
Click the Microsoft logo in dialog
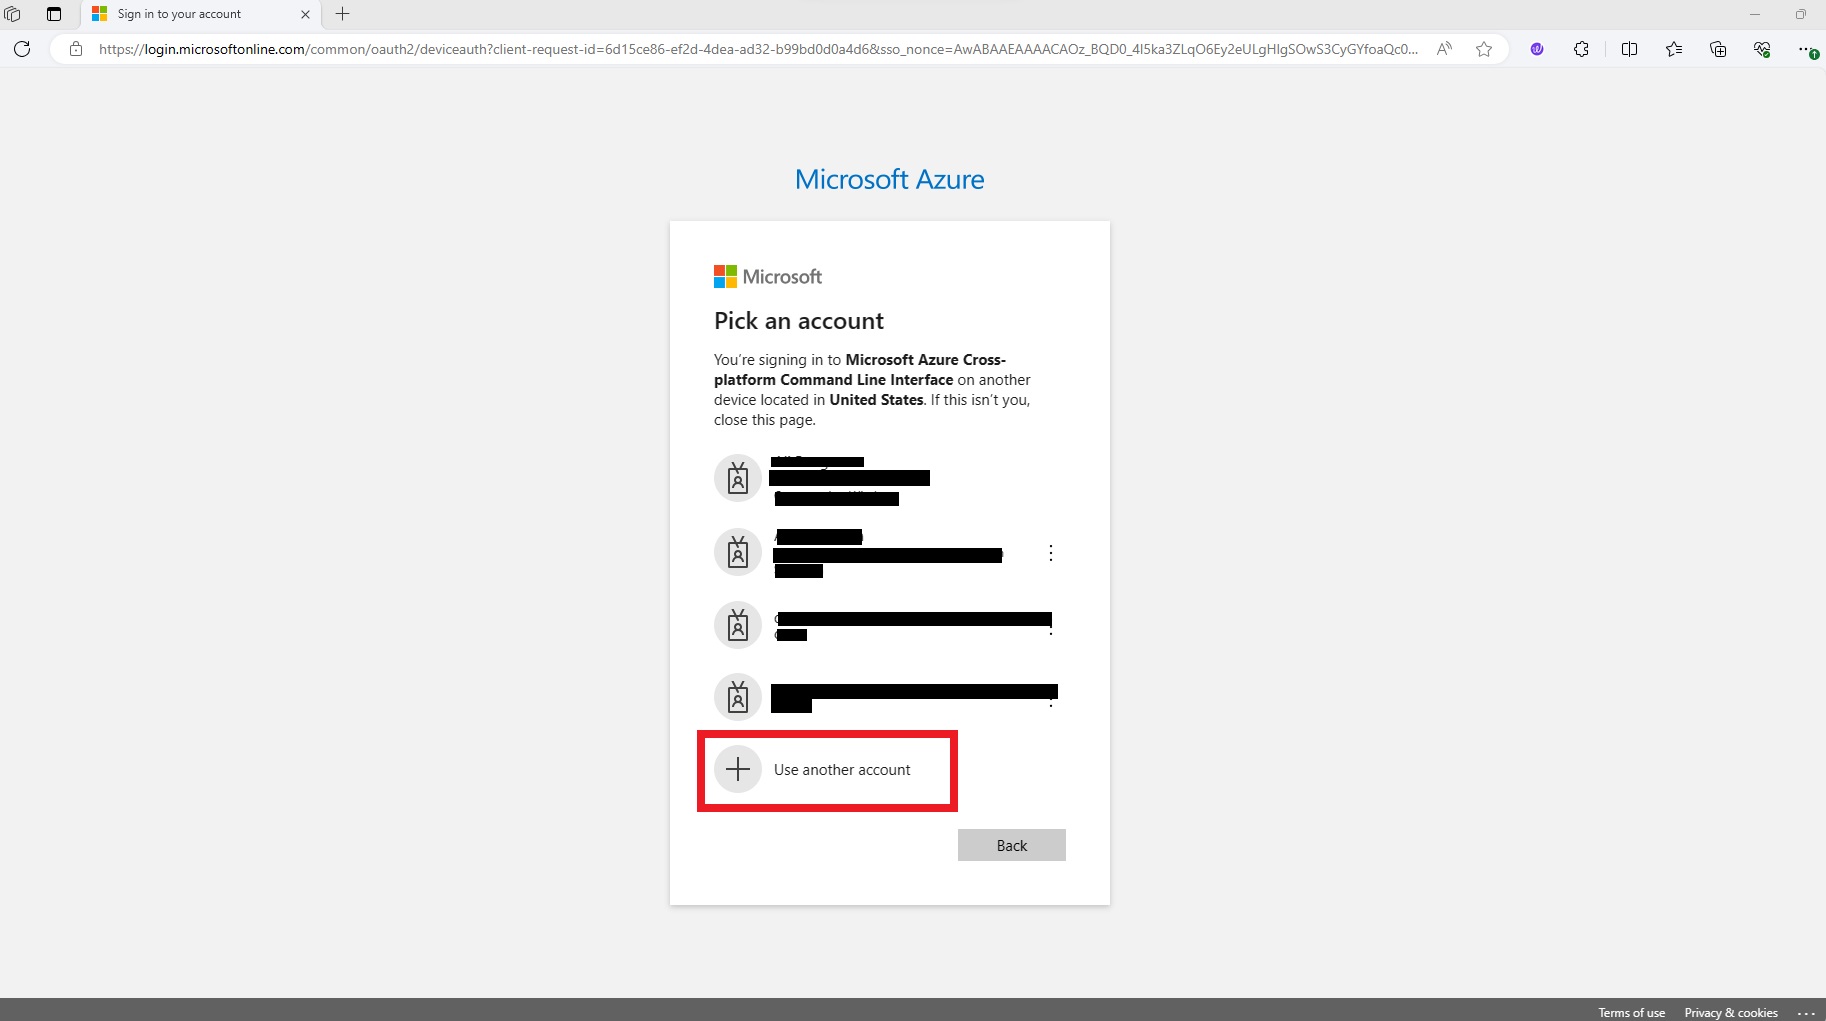(x=768, y=277)
